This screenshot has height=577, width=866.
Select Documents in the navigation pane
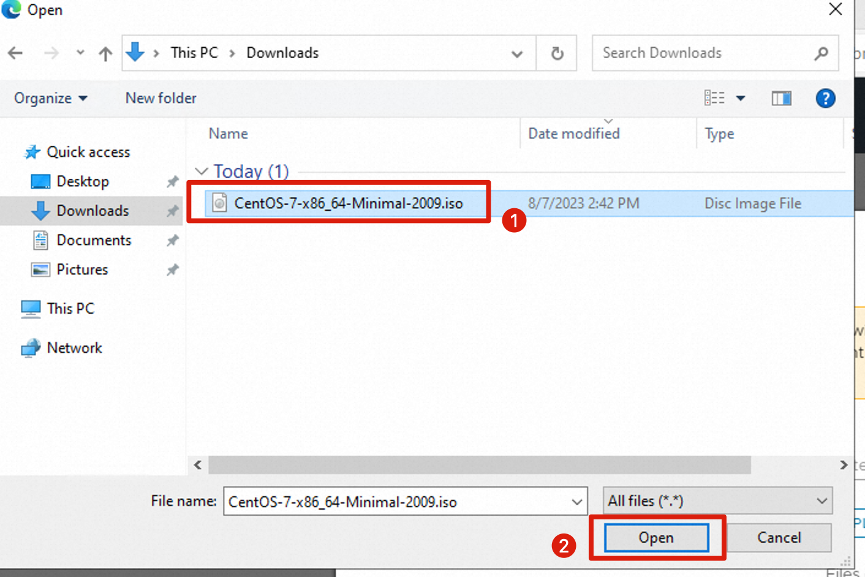[93, 240]
